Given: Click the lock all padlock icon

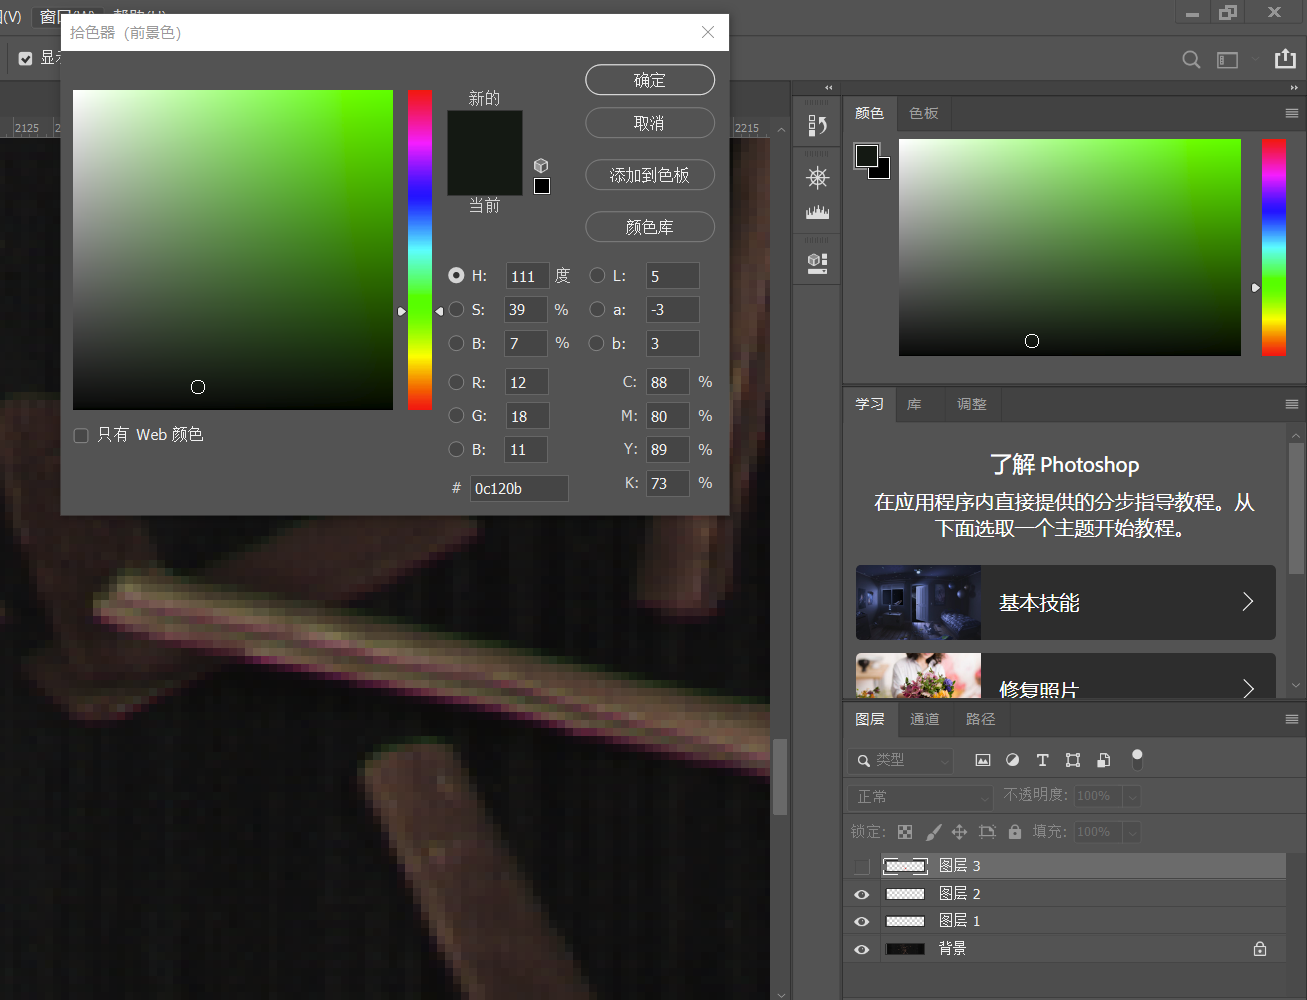Looking at the screenshot, I should [x=1015, y=832].
